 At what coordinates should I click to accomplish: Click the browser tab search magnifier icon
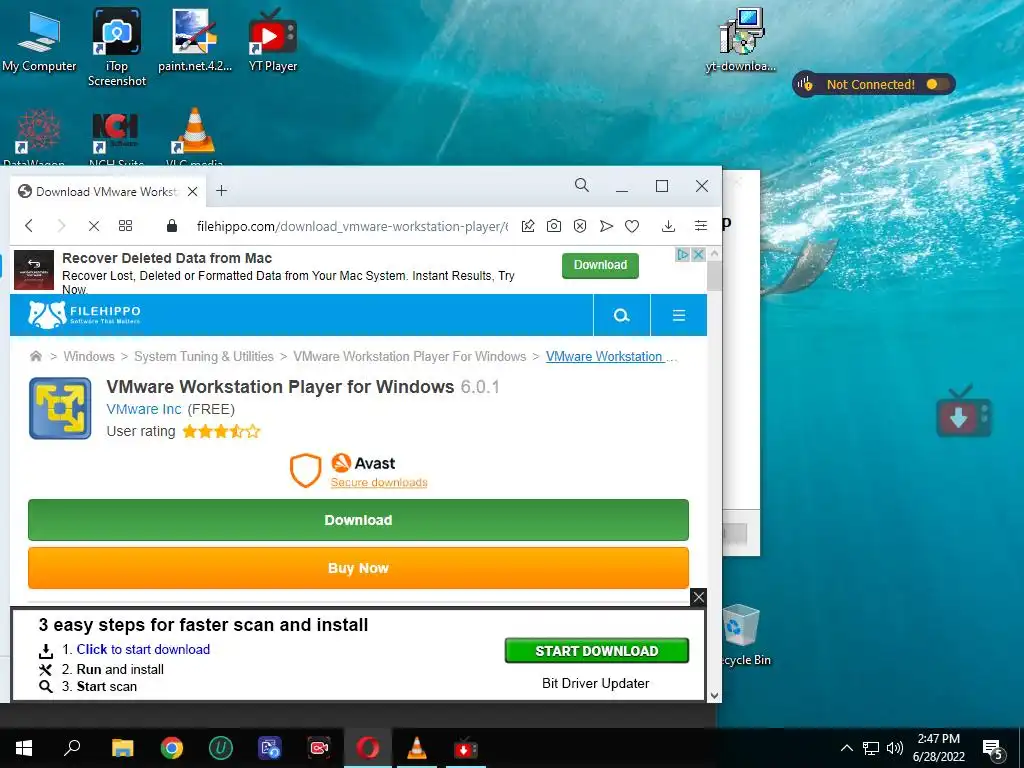(581, 185)
